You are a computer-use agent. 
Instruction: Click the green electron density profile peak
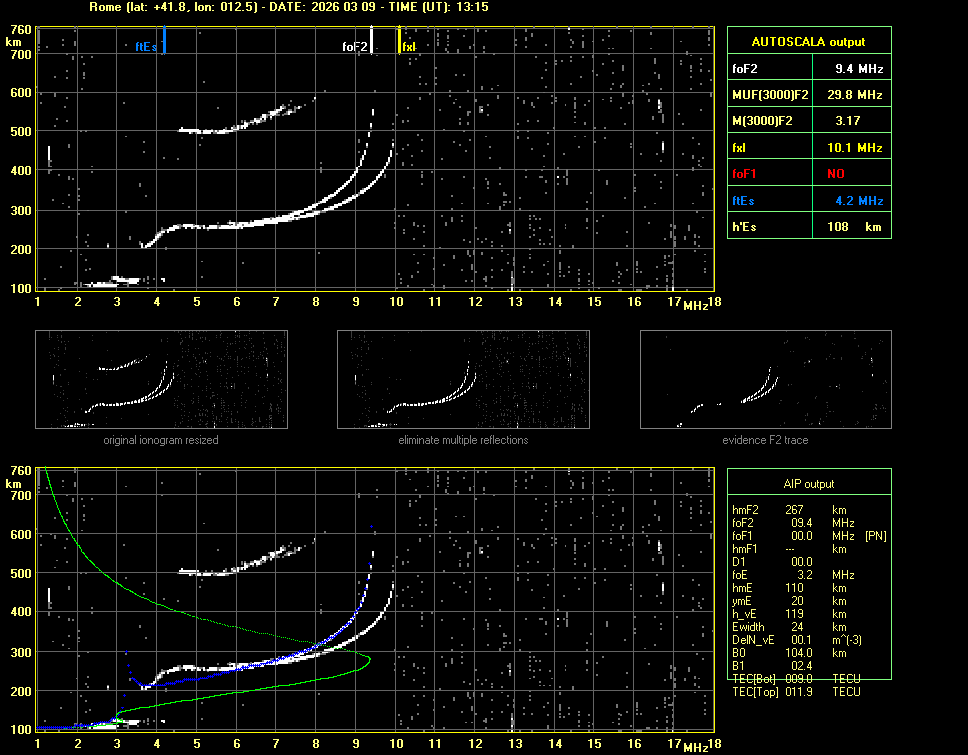coord(368,658)
